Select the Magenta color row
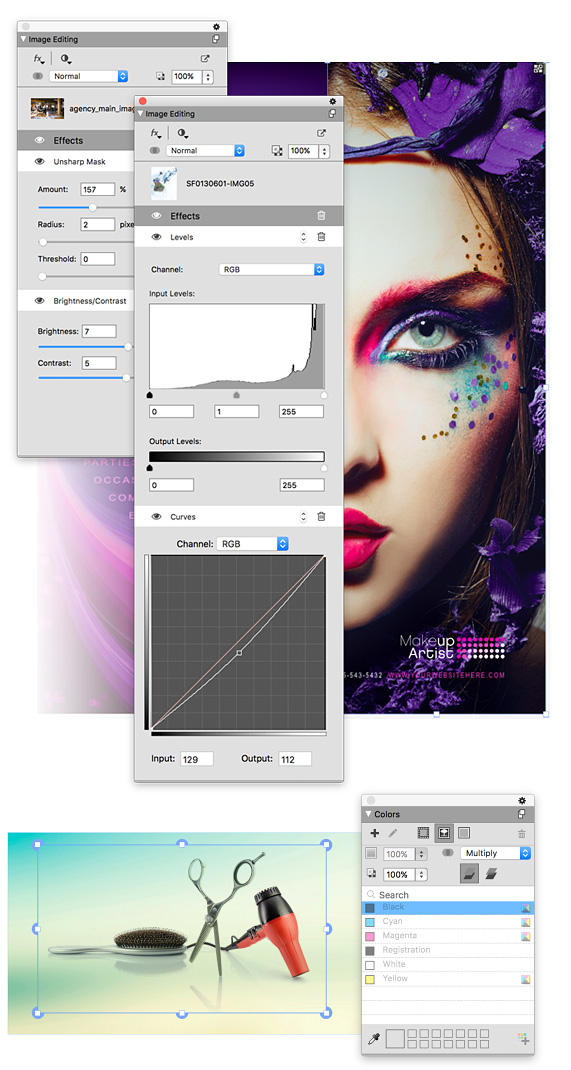 tap(448, 936)
